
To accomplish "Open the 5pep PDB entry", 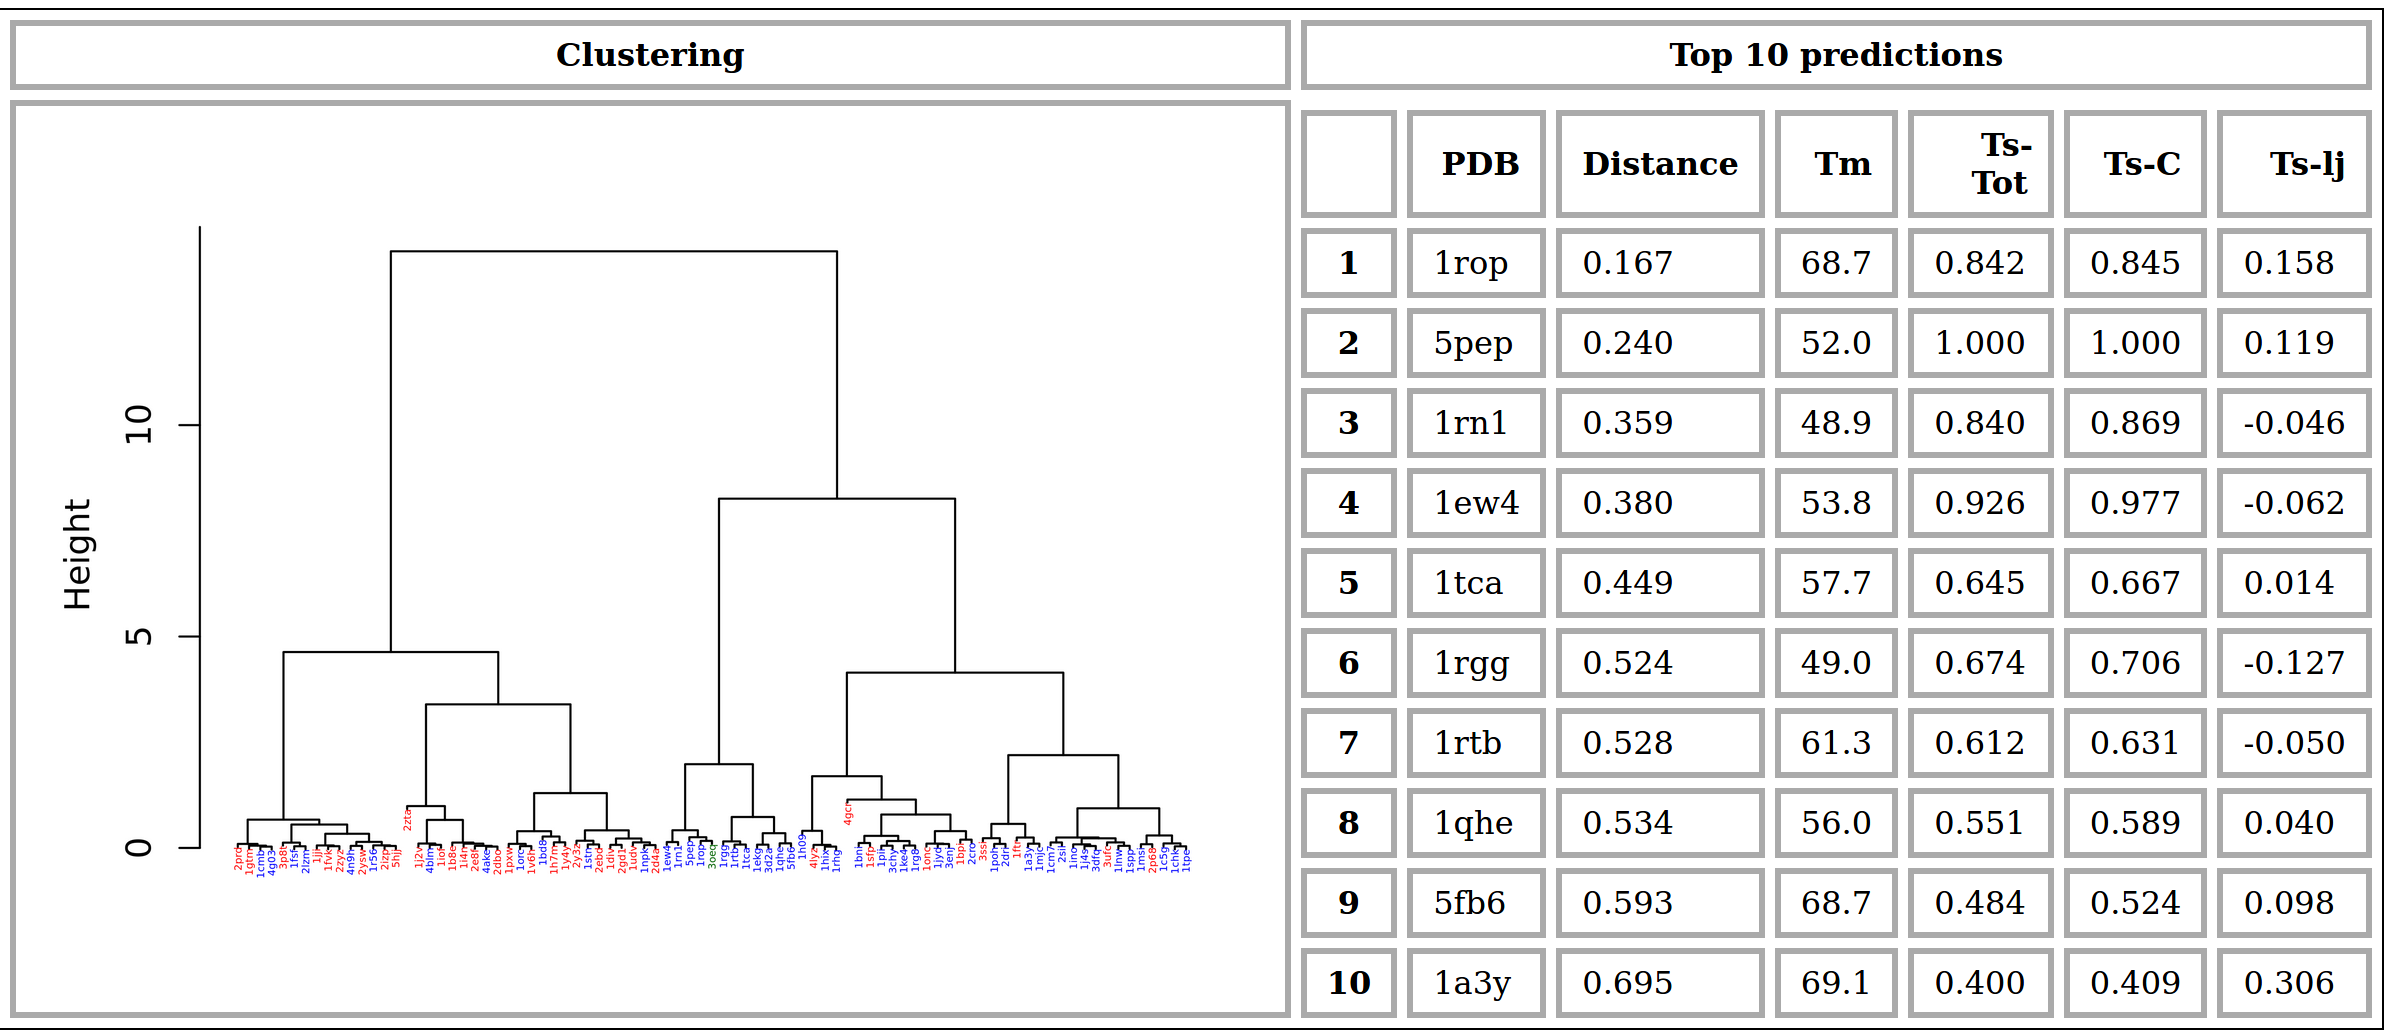I will (x=1472, y=343).
